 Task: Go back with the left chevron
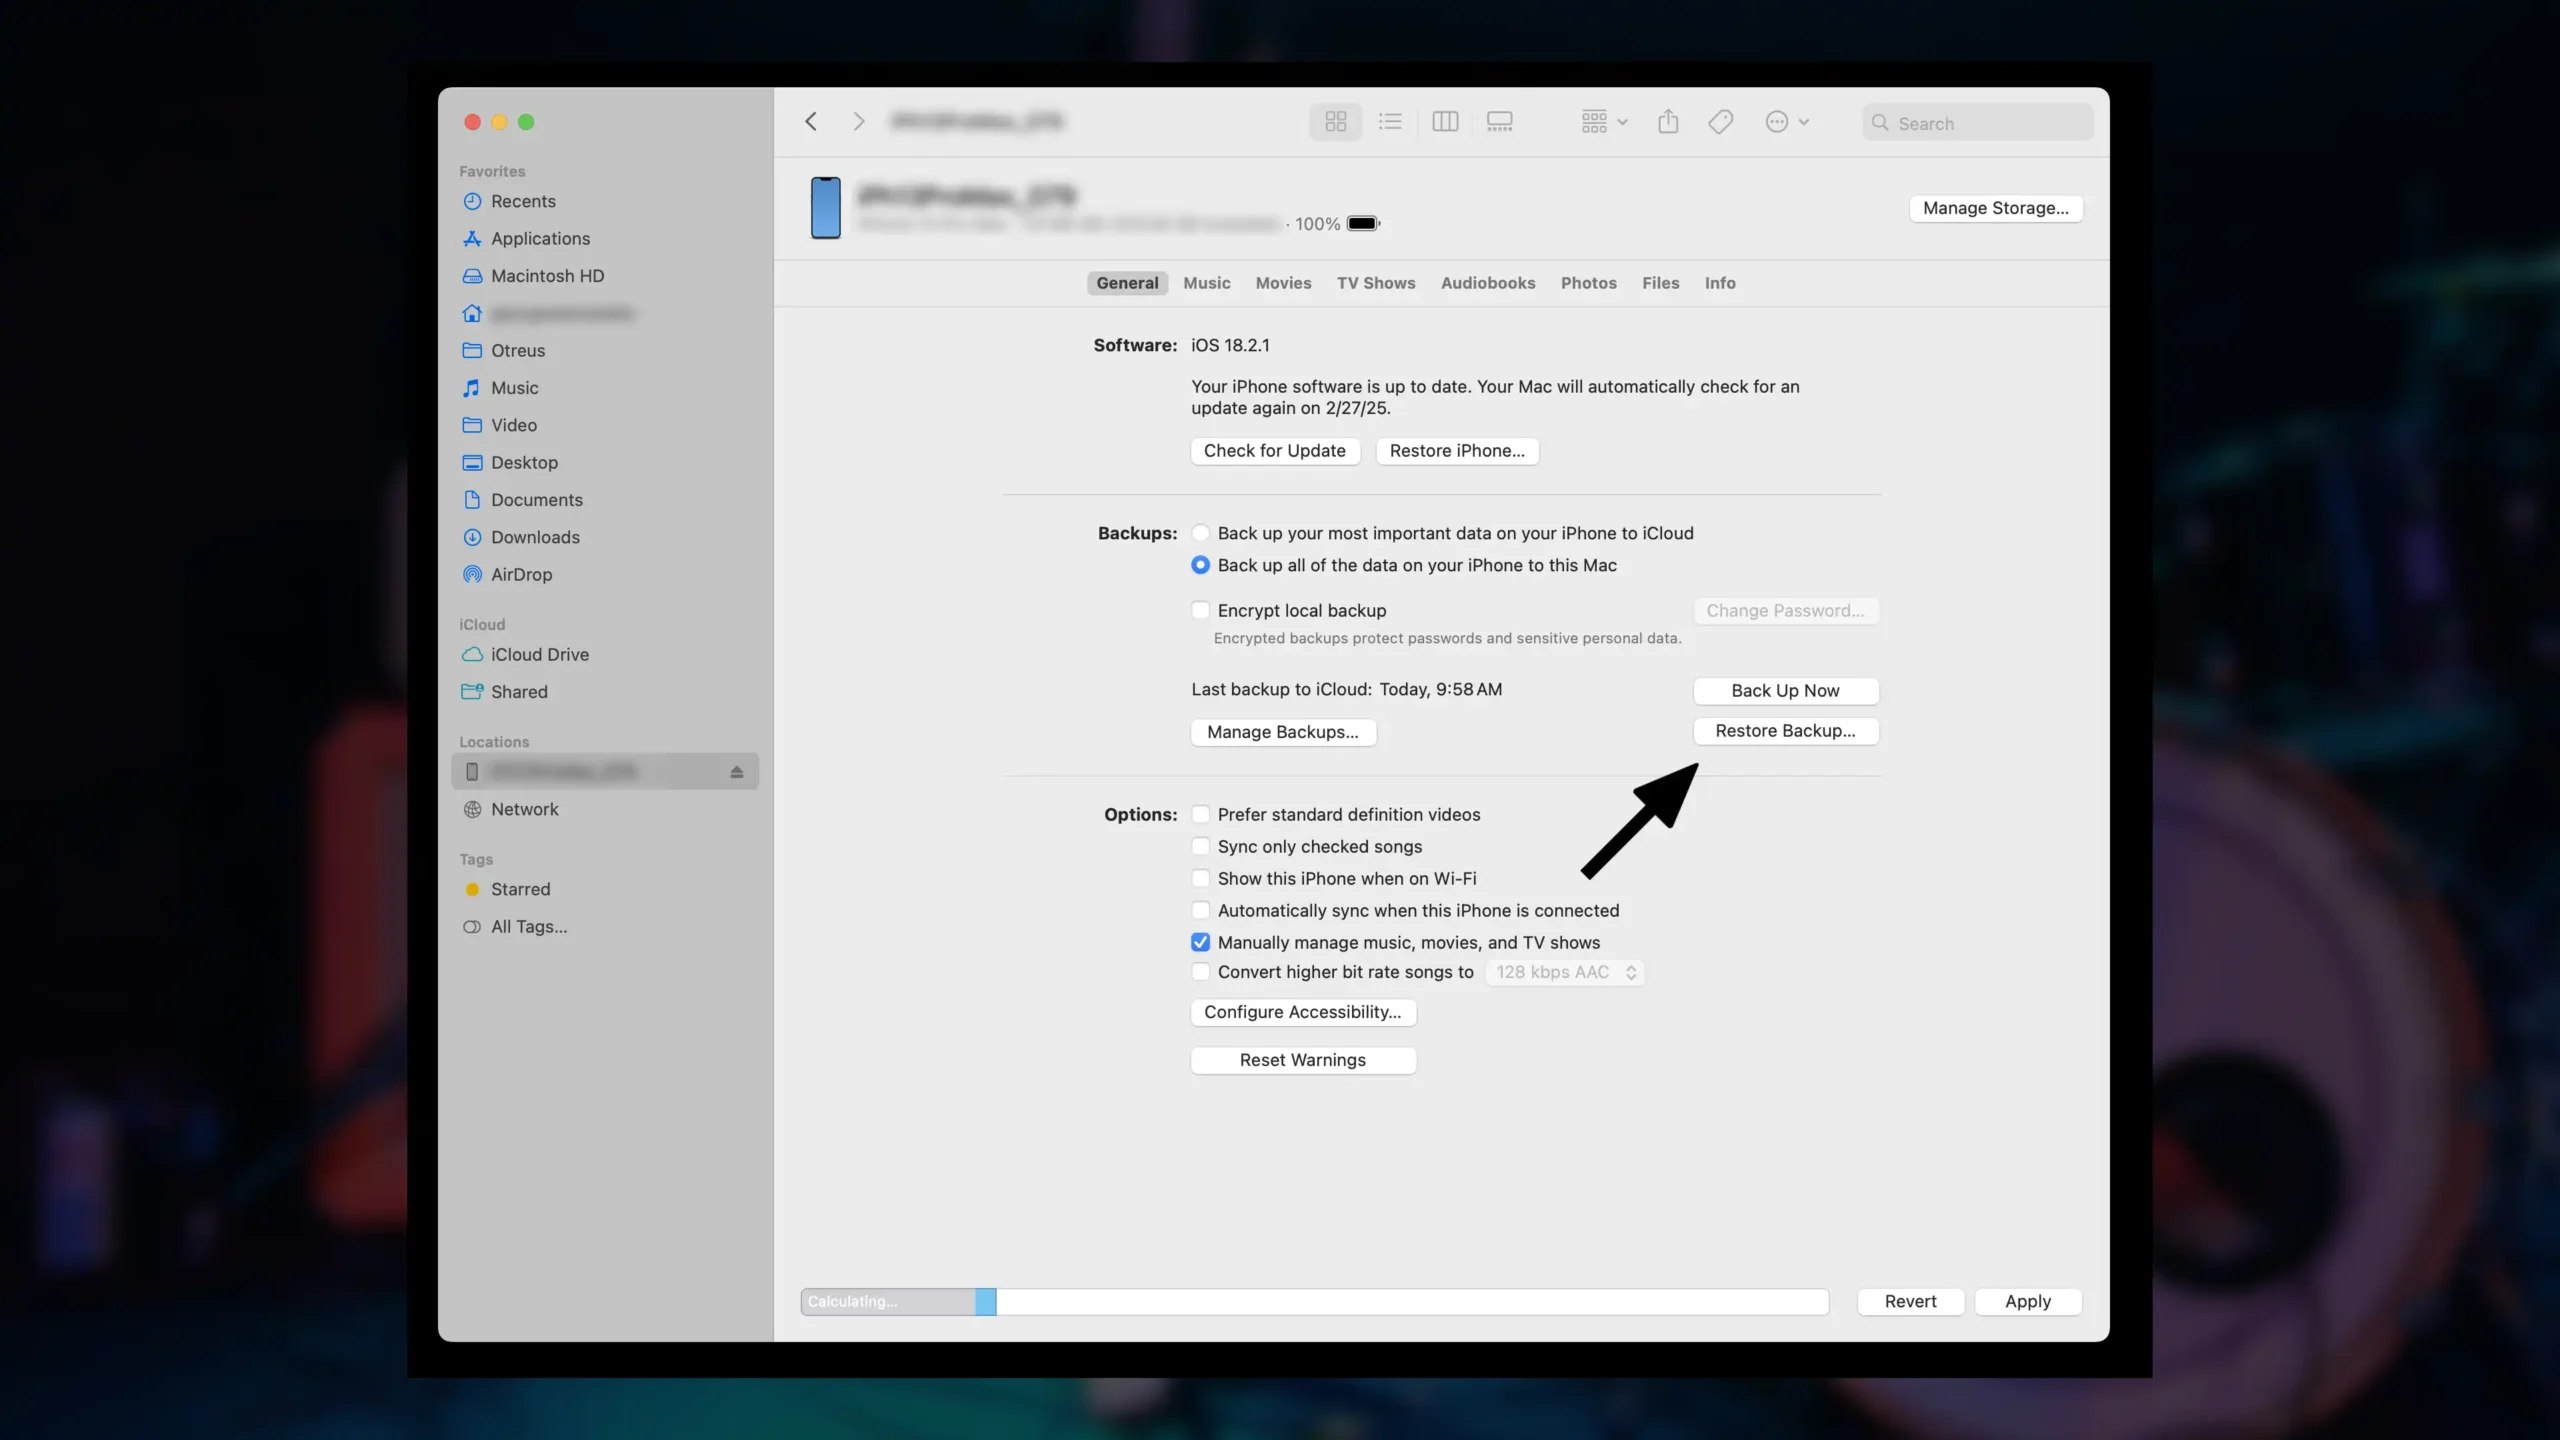(x=811, y=122)
